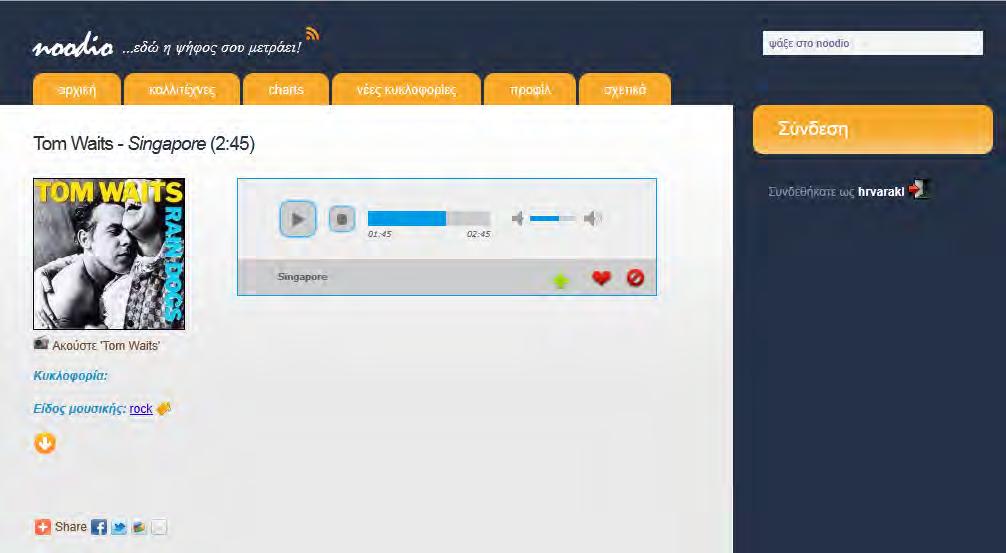Click the Tom Waits Rain Dogs album cover
1006x553 pixels.
coord(109,254)
